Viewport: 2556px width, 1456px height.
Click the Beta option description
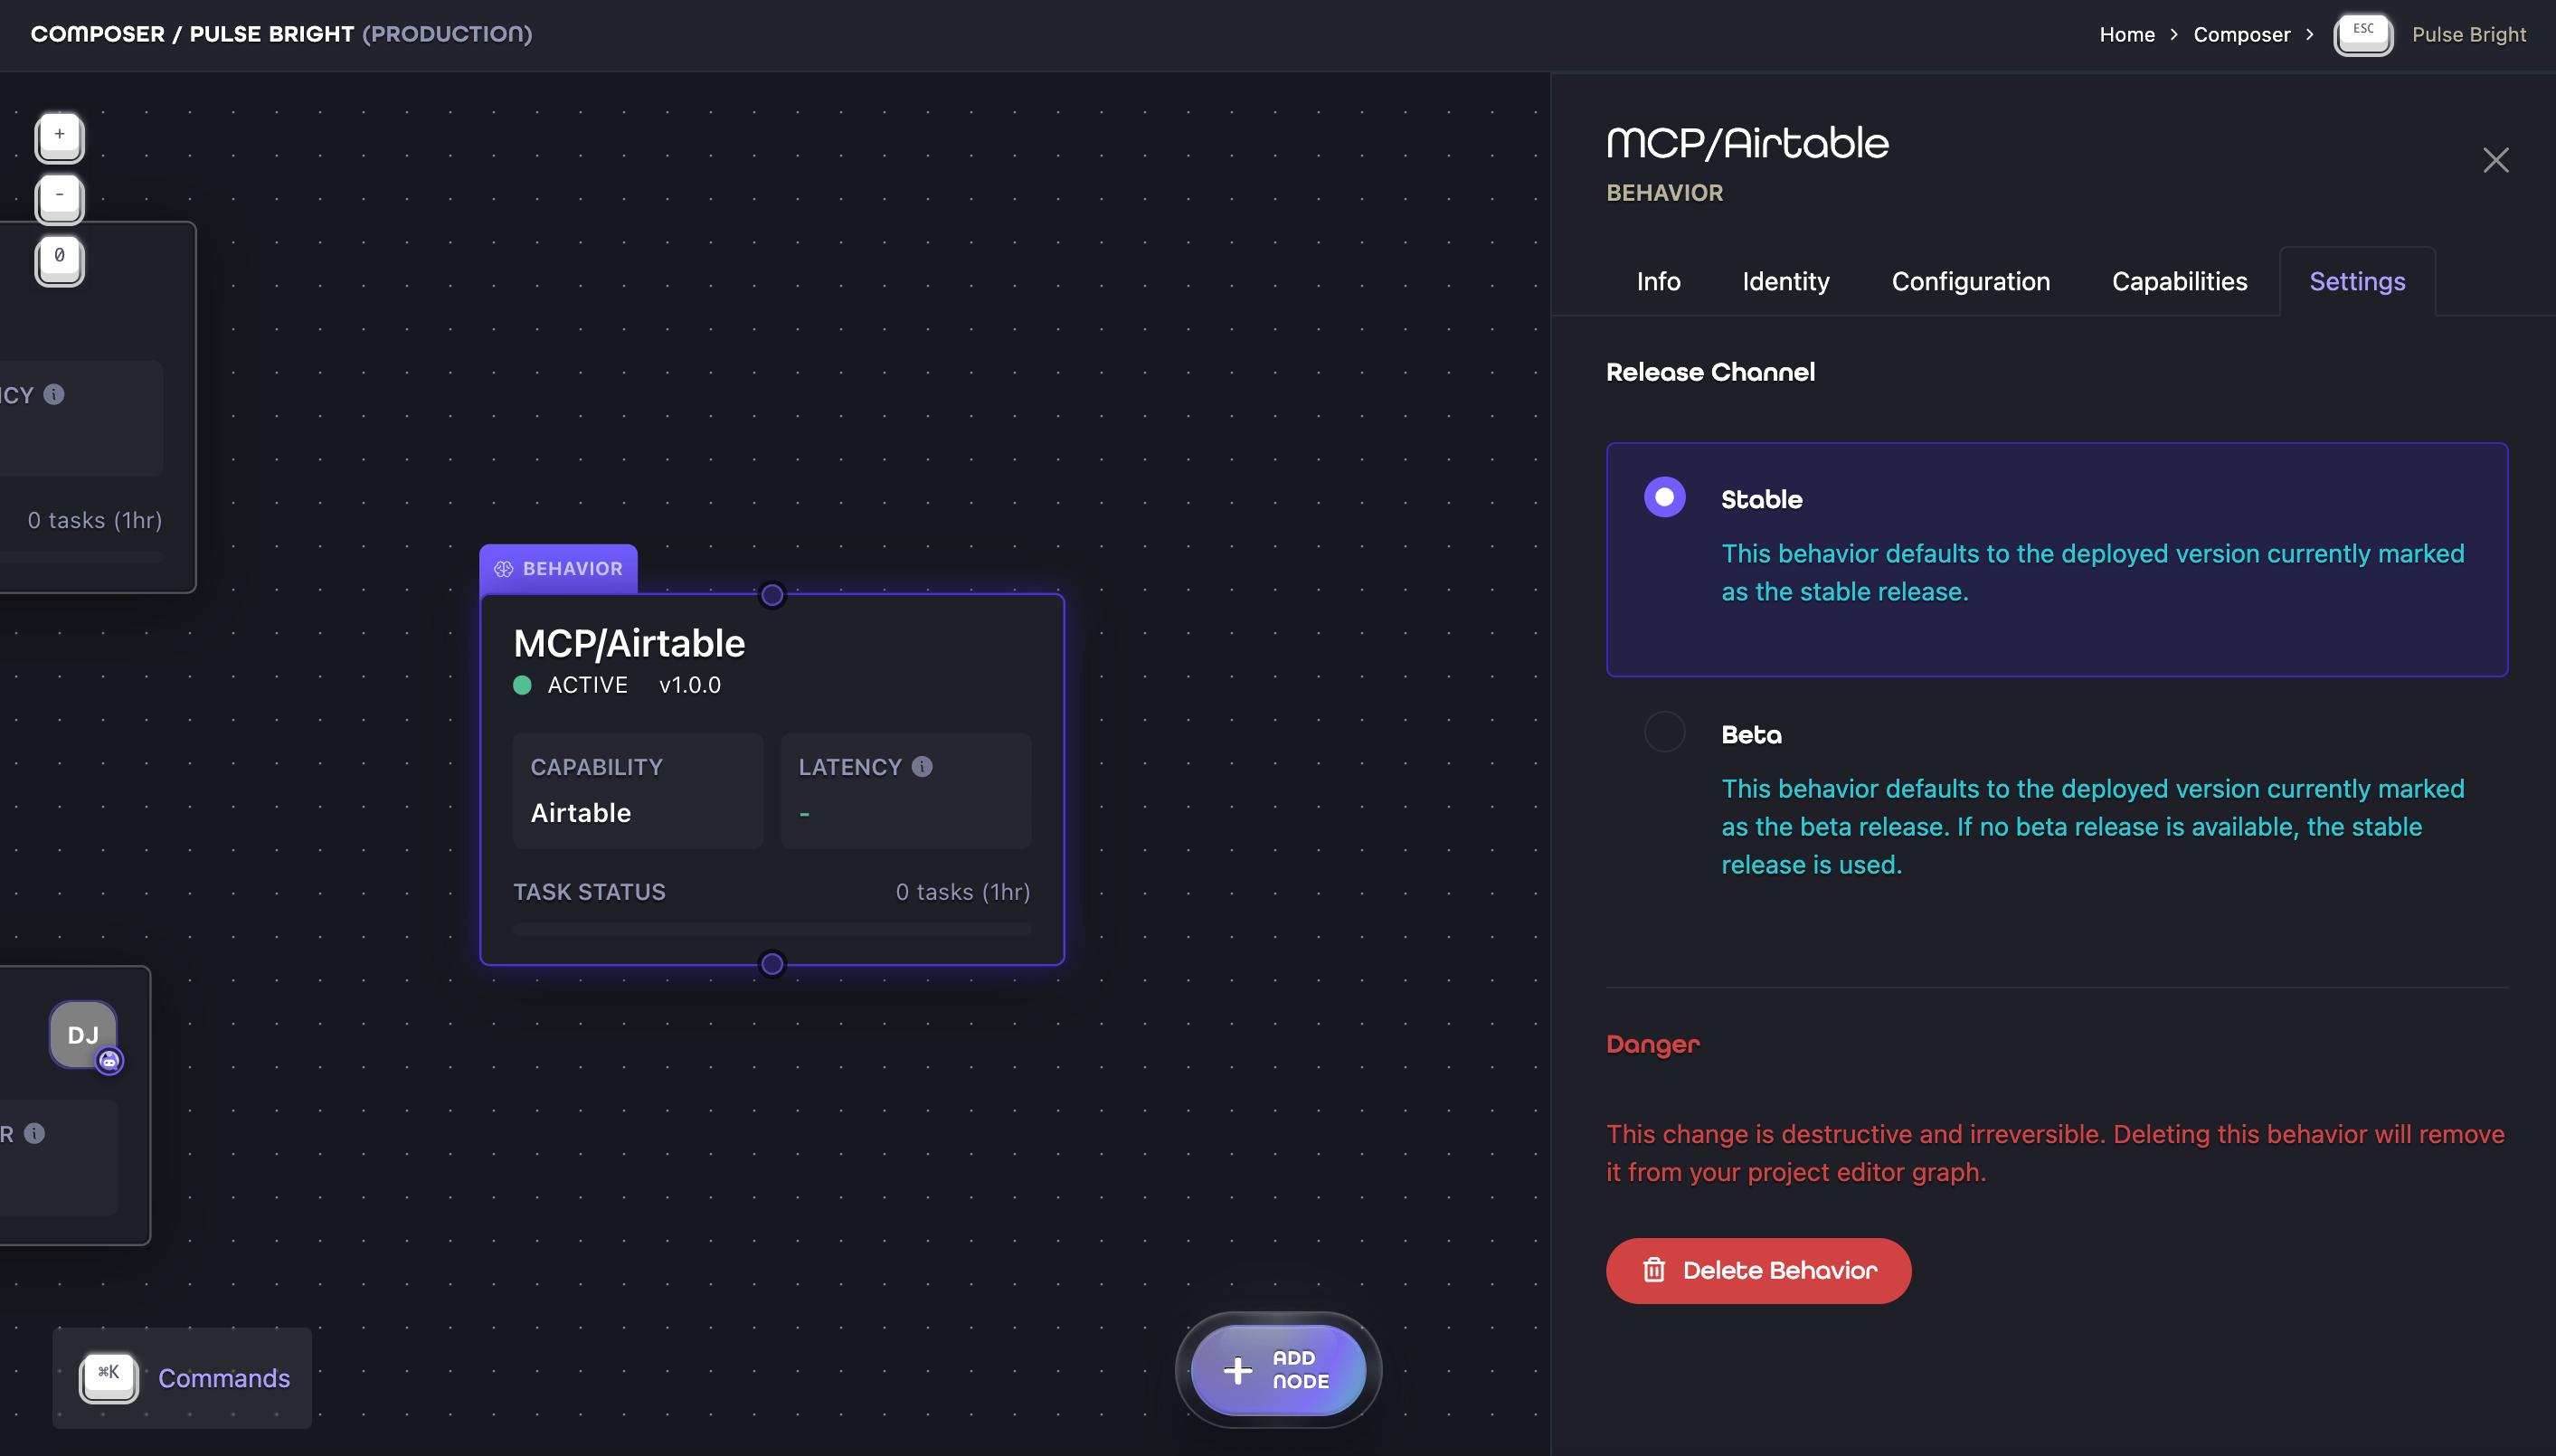tap(2092, 826)
